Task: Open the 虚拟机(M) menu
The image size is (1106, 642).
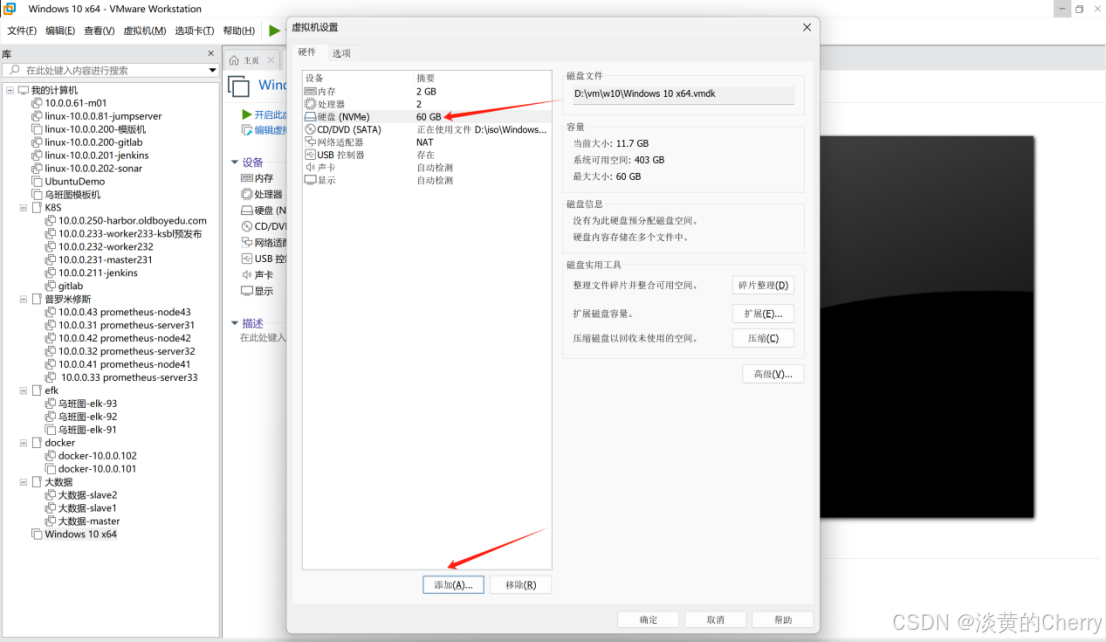Action: (x=144, y=30)
